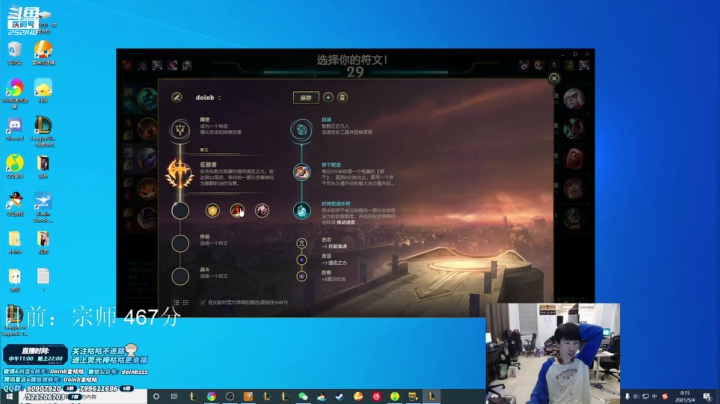Click the volume icon in system tray
This screenshot has width=720, height=404.
coord(636,396)
